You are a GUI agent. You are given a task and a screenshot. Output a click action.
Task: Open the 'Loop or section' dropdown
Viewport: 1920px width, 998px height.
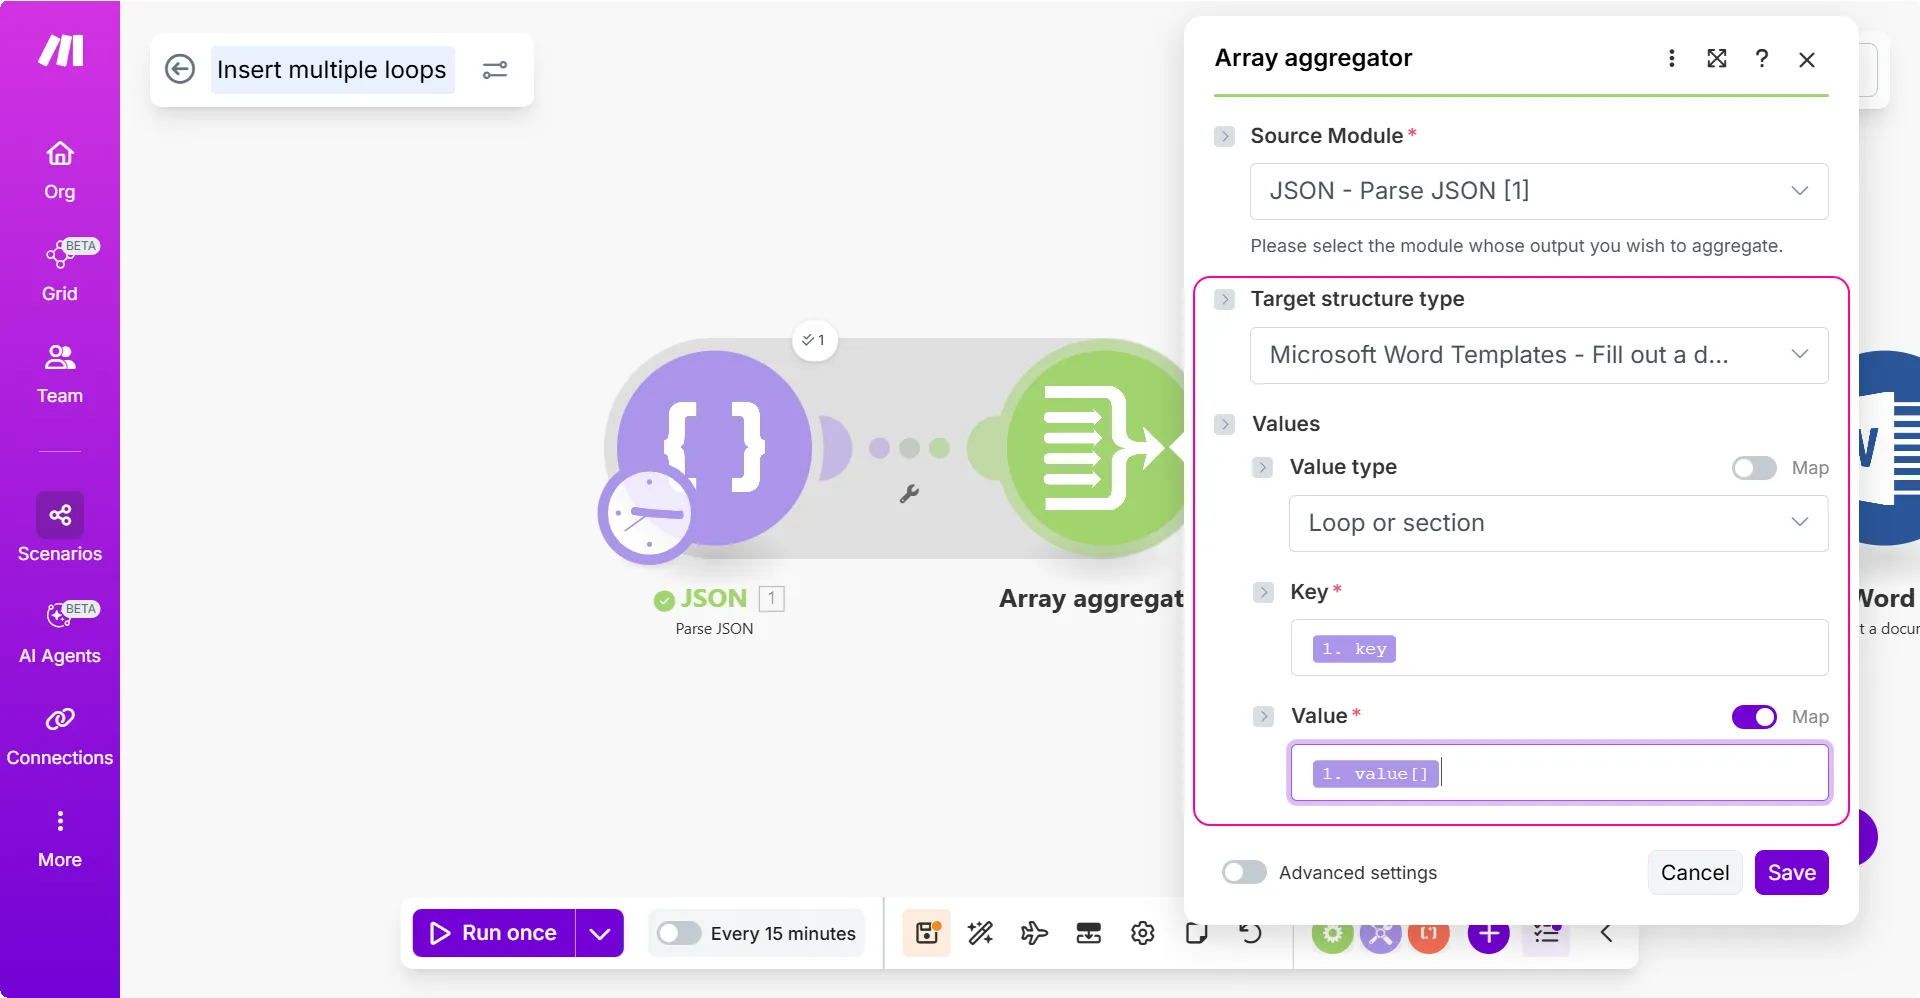coord(1558,523)
